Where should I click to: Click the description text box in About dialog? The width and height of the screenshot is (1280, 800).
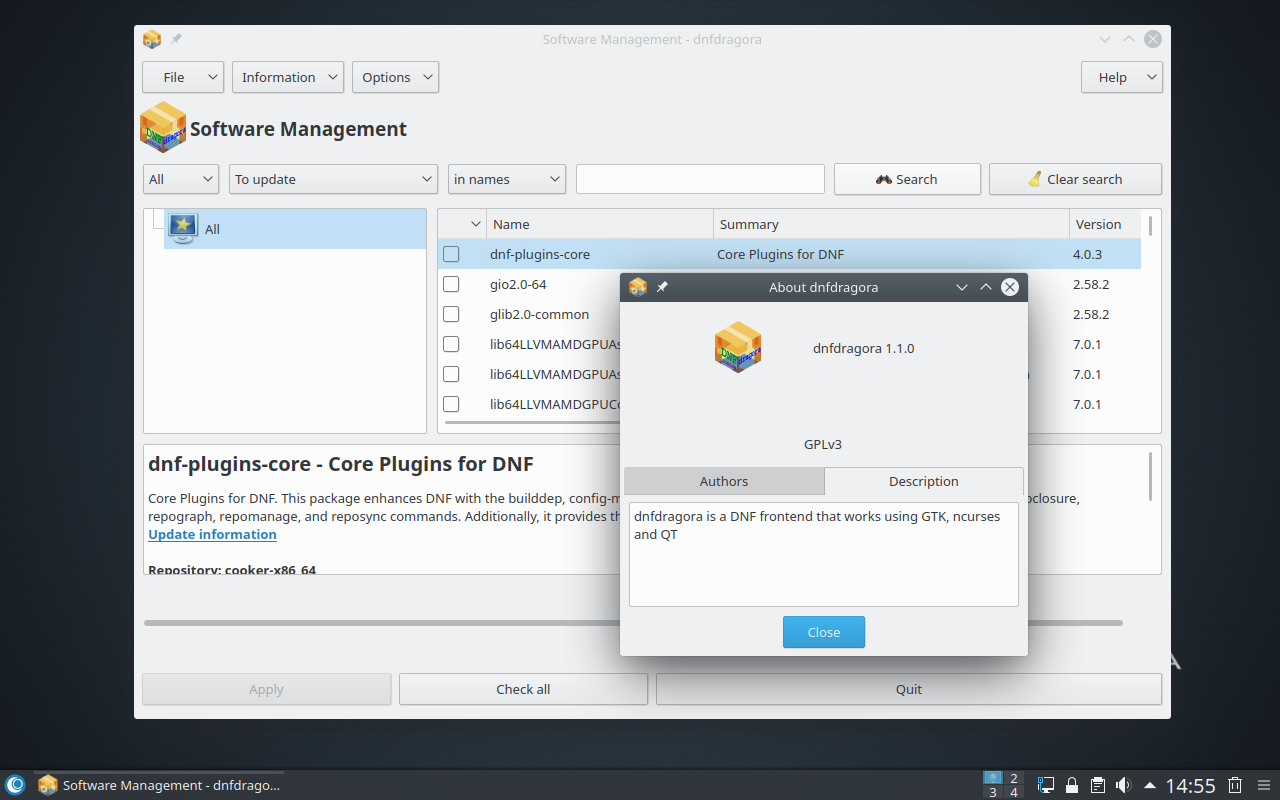pyautogui.click(x=824, y=554)
